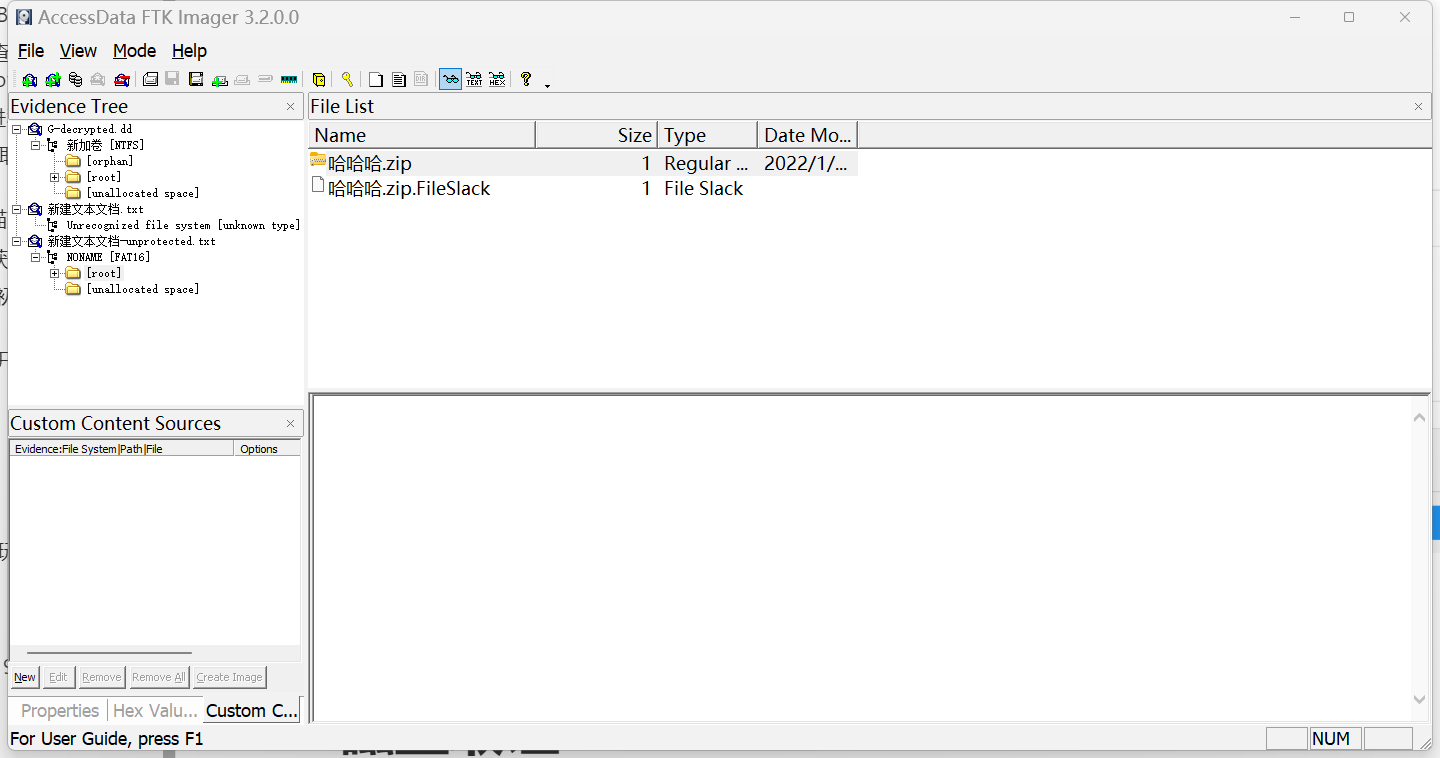Close the Custom Content Sources panel
The height and width of the screenshot is (758, 1440).
pos(290,423)
